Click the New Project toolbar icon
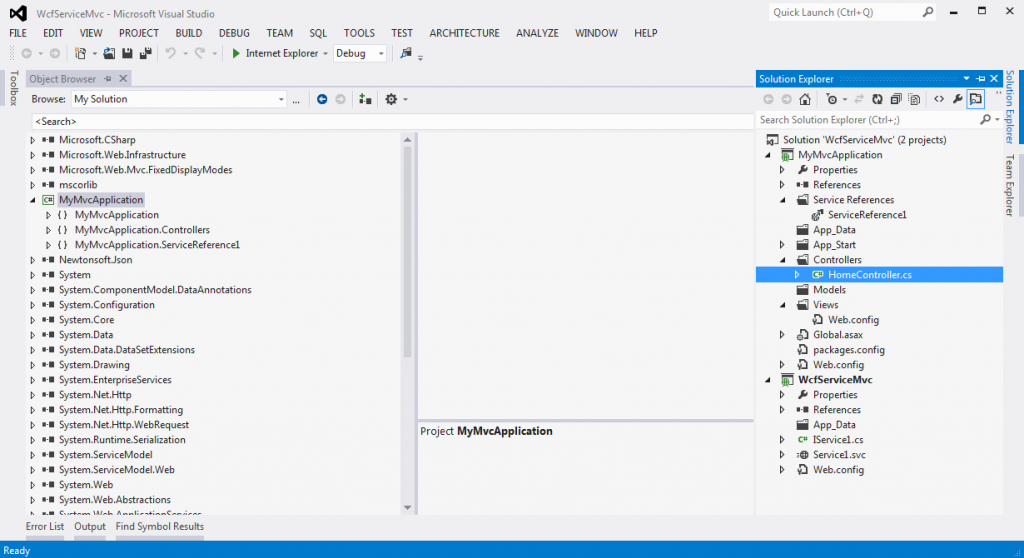1024x558 pixels. (x=80, y=54)
